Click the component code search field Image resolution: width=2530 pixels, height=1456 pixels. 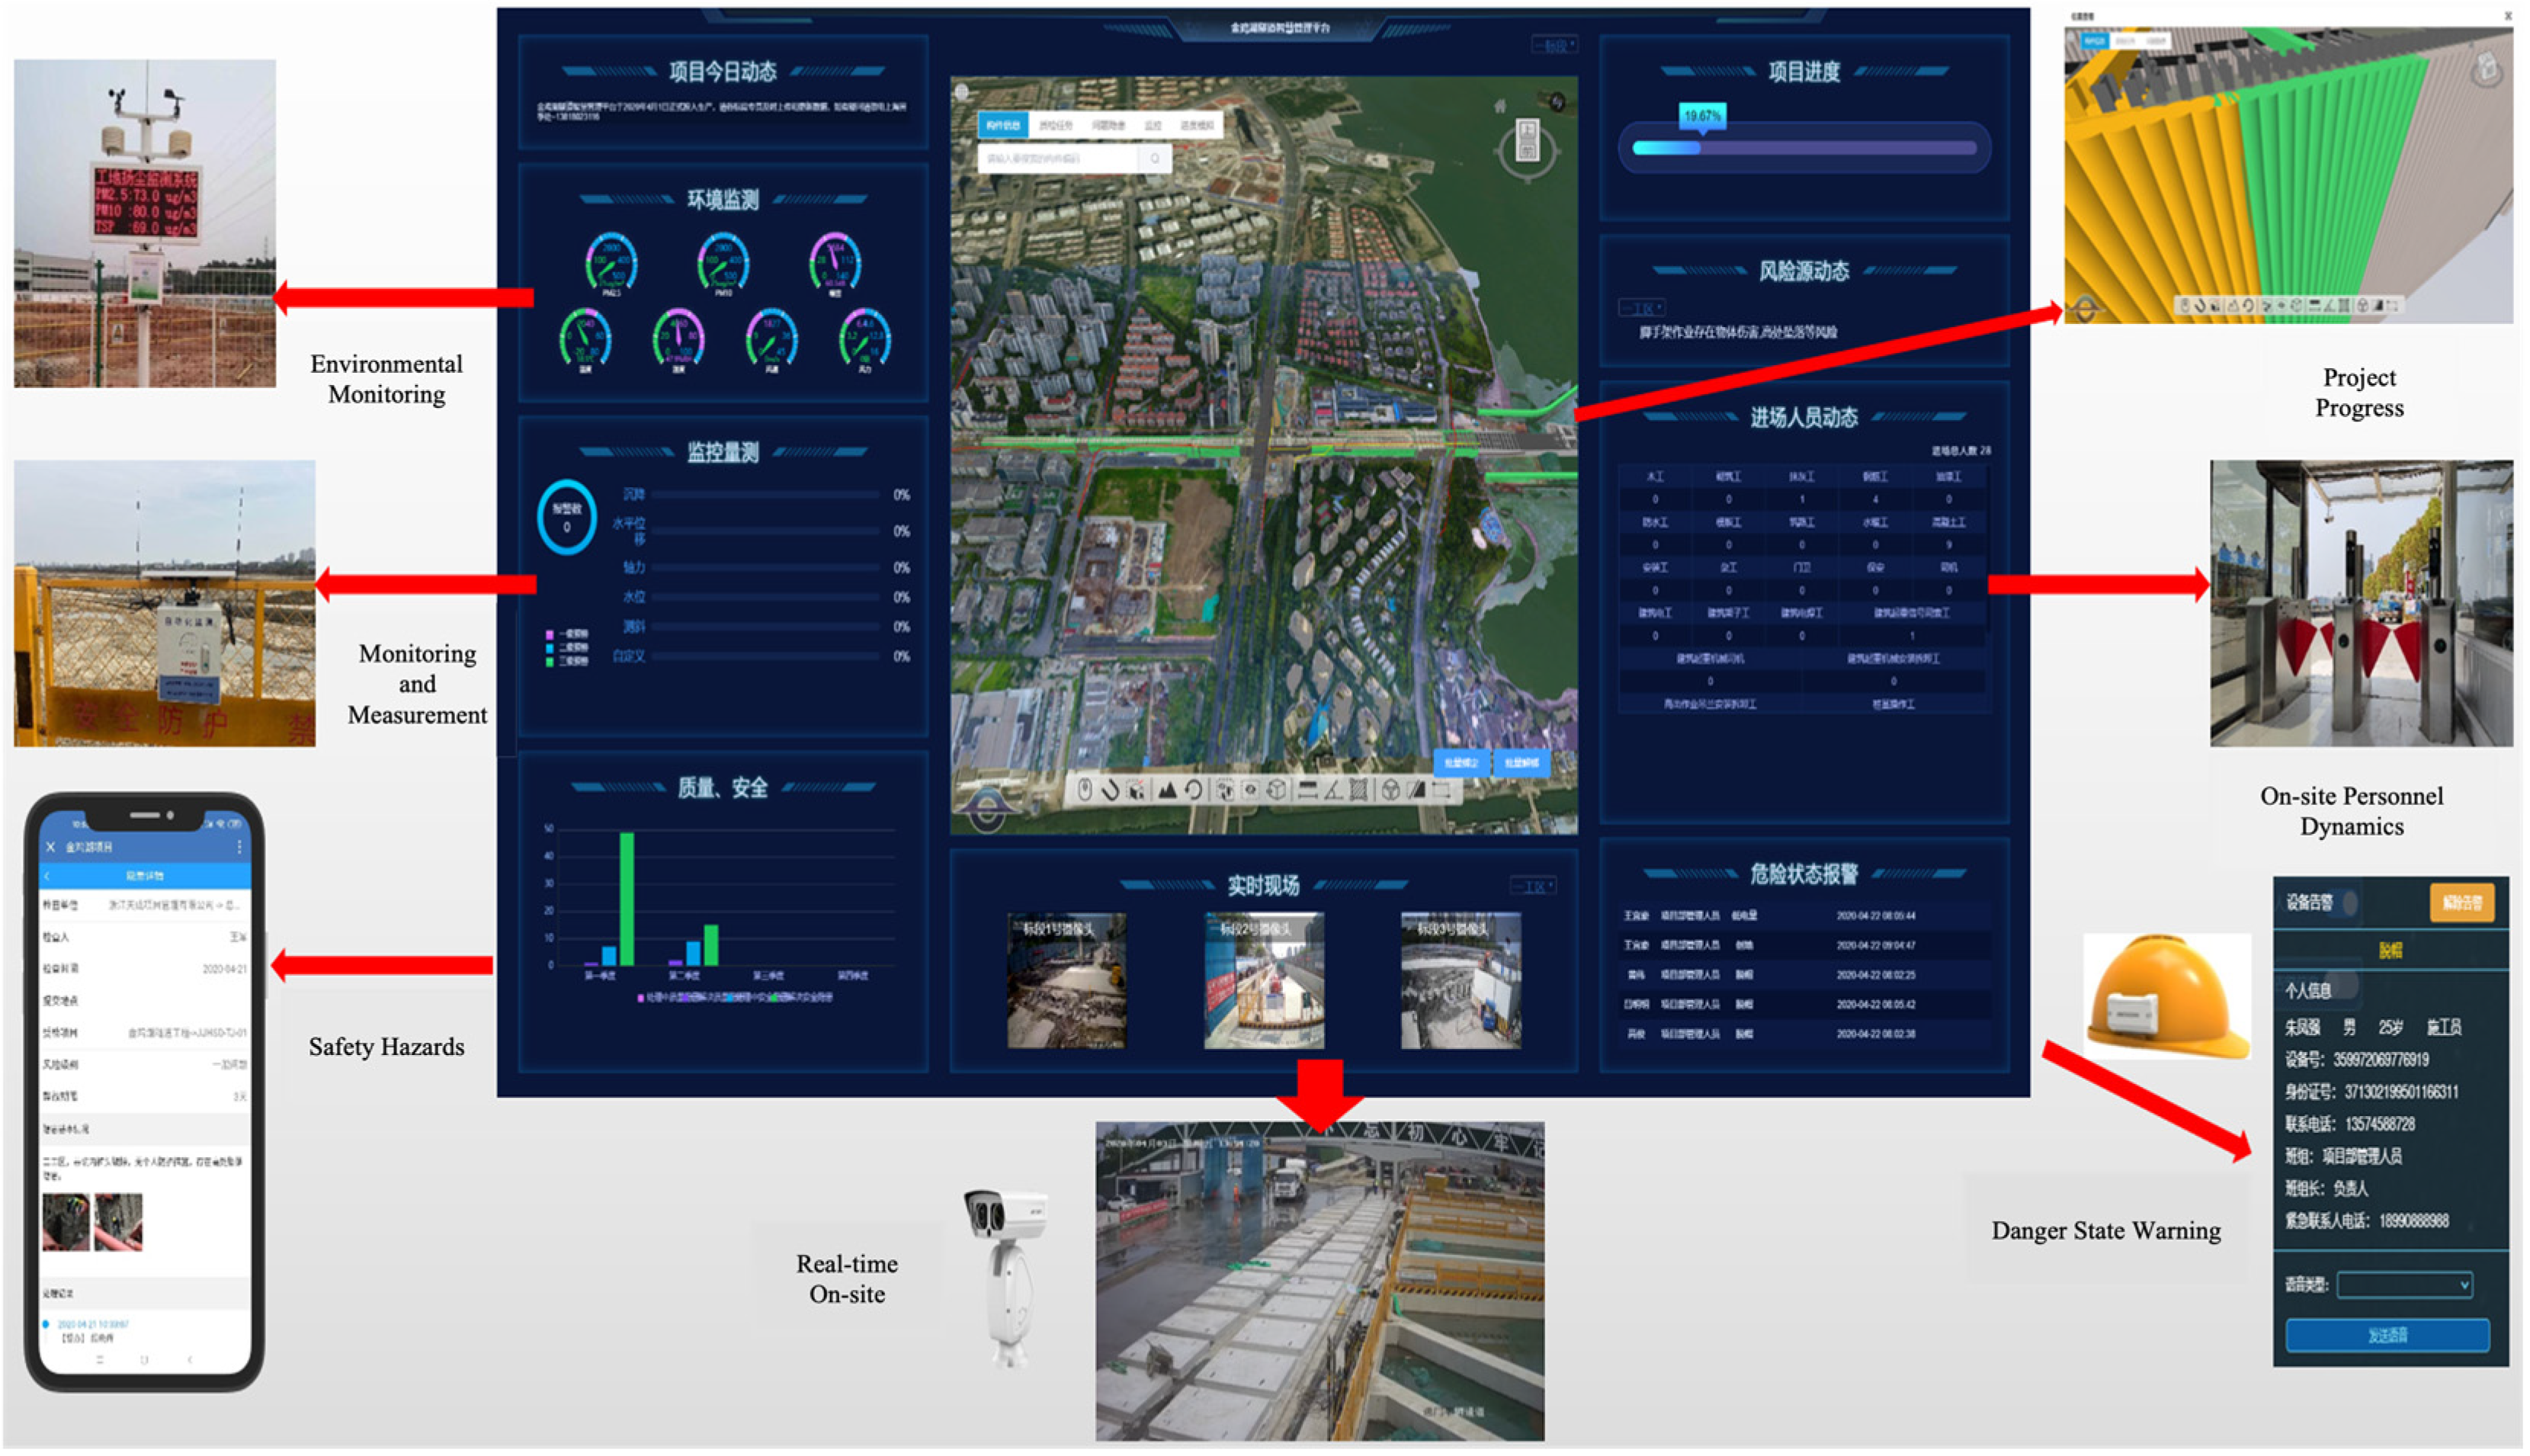pyautogui.click(x=1058, y=158)
